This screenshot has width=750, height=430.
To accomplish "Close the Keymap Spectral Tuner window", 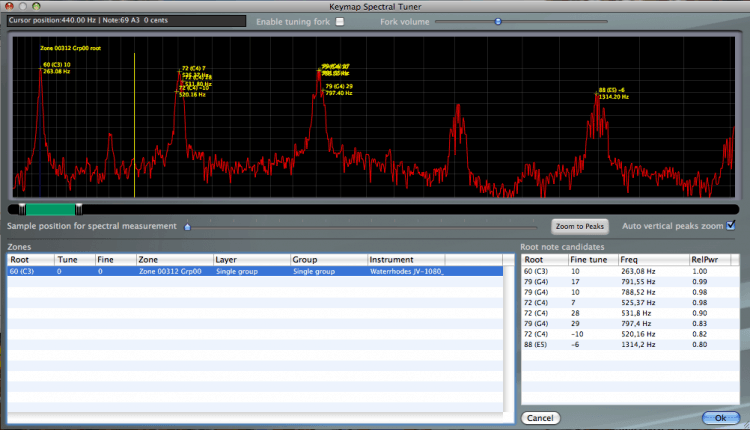I will [9, 6].
